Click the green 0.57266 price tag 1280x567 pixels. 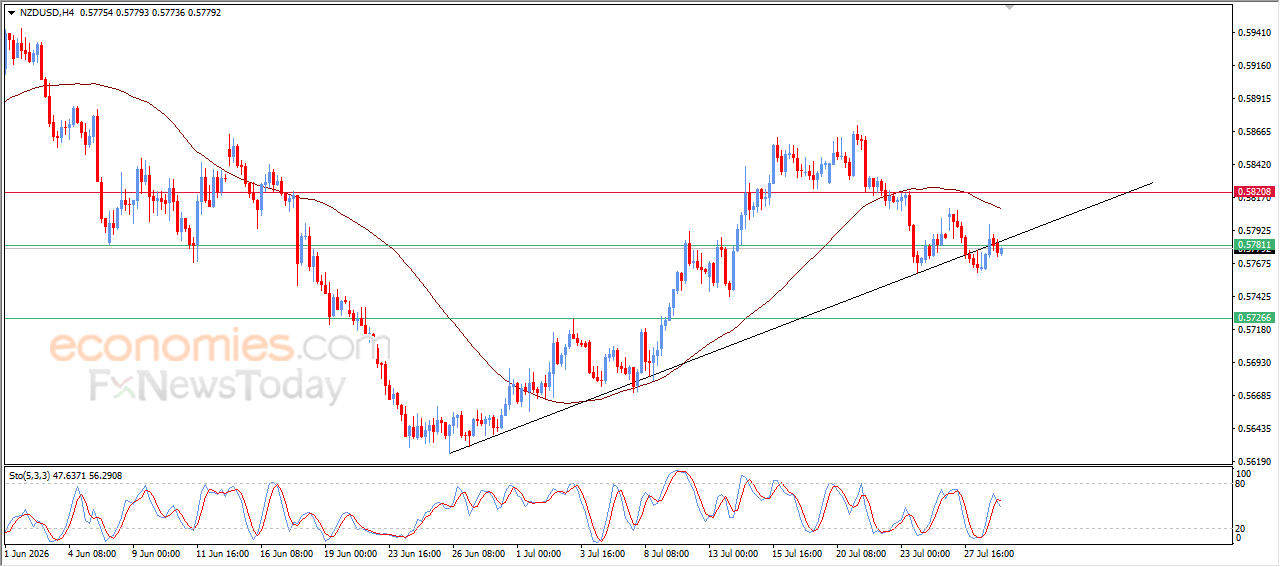(x=1254, y=318)
